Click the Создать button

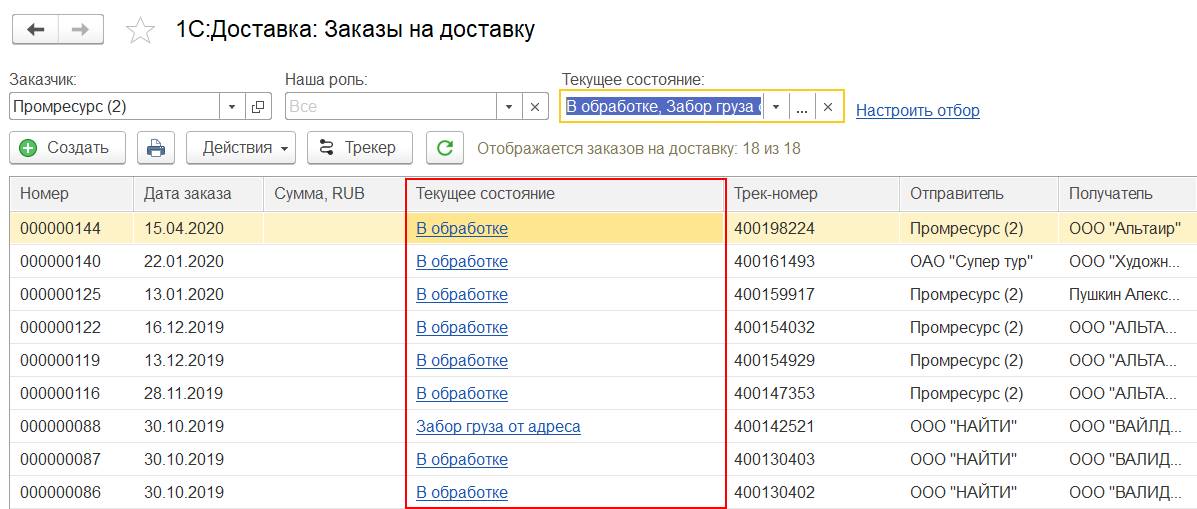67,148
